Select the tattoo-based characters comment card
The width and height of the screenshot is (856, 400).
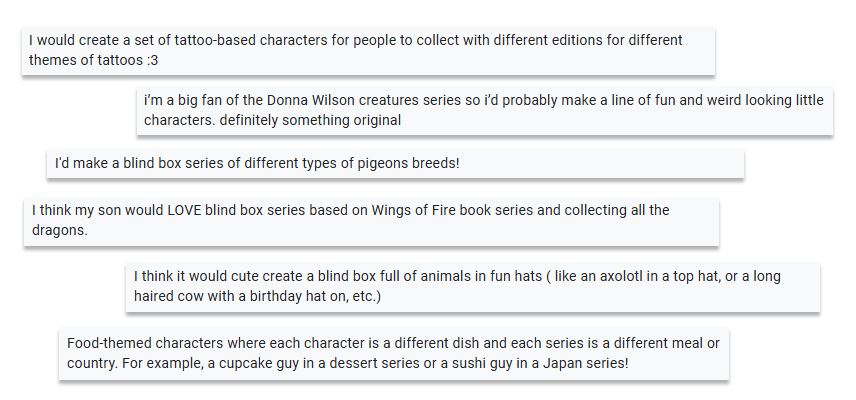(368, 50)
